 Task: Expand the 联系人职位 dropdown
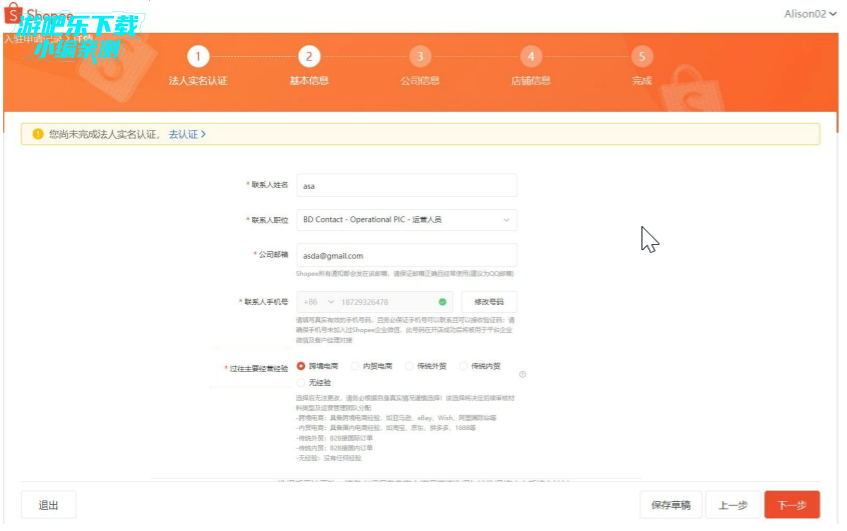pyautogui.click(x=407, y=220)
